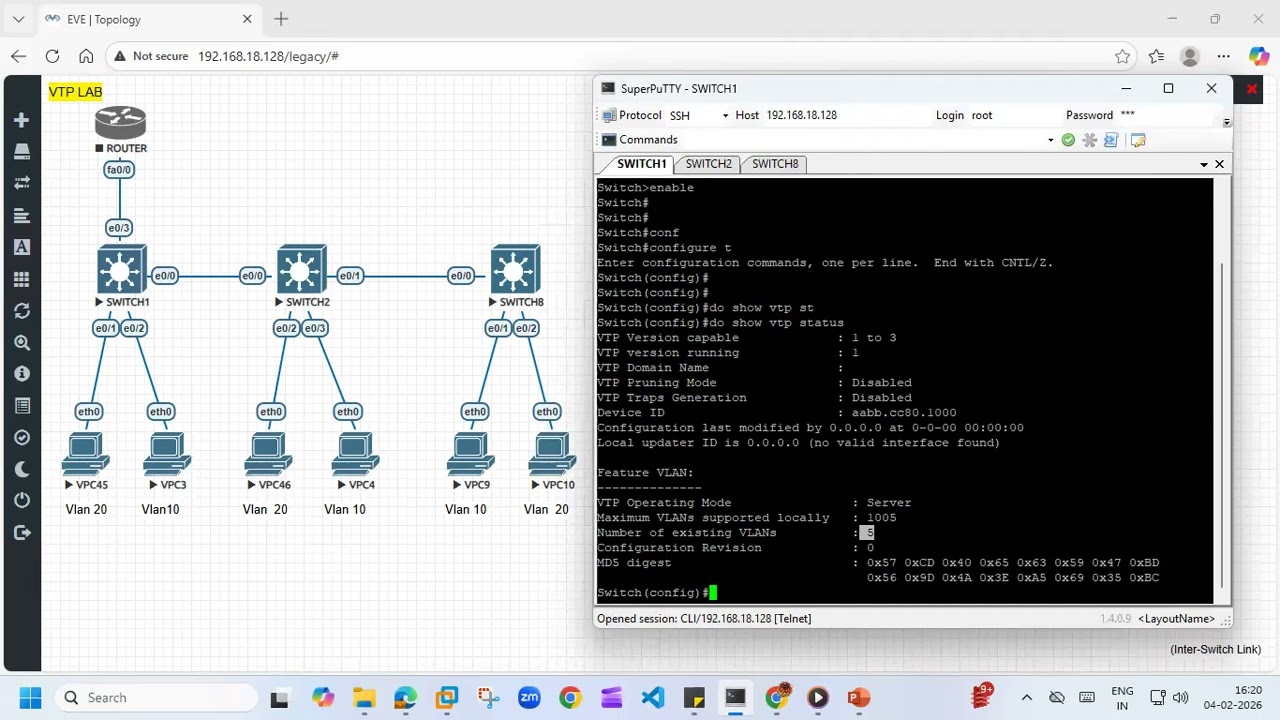
Task: Click the VTP LAB highlighted label
Action: [x=76, y=92]
